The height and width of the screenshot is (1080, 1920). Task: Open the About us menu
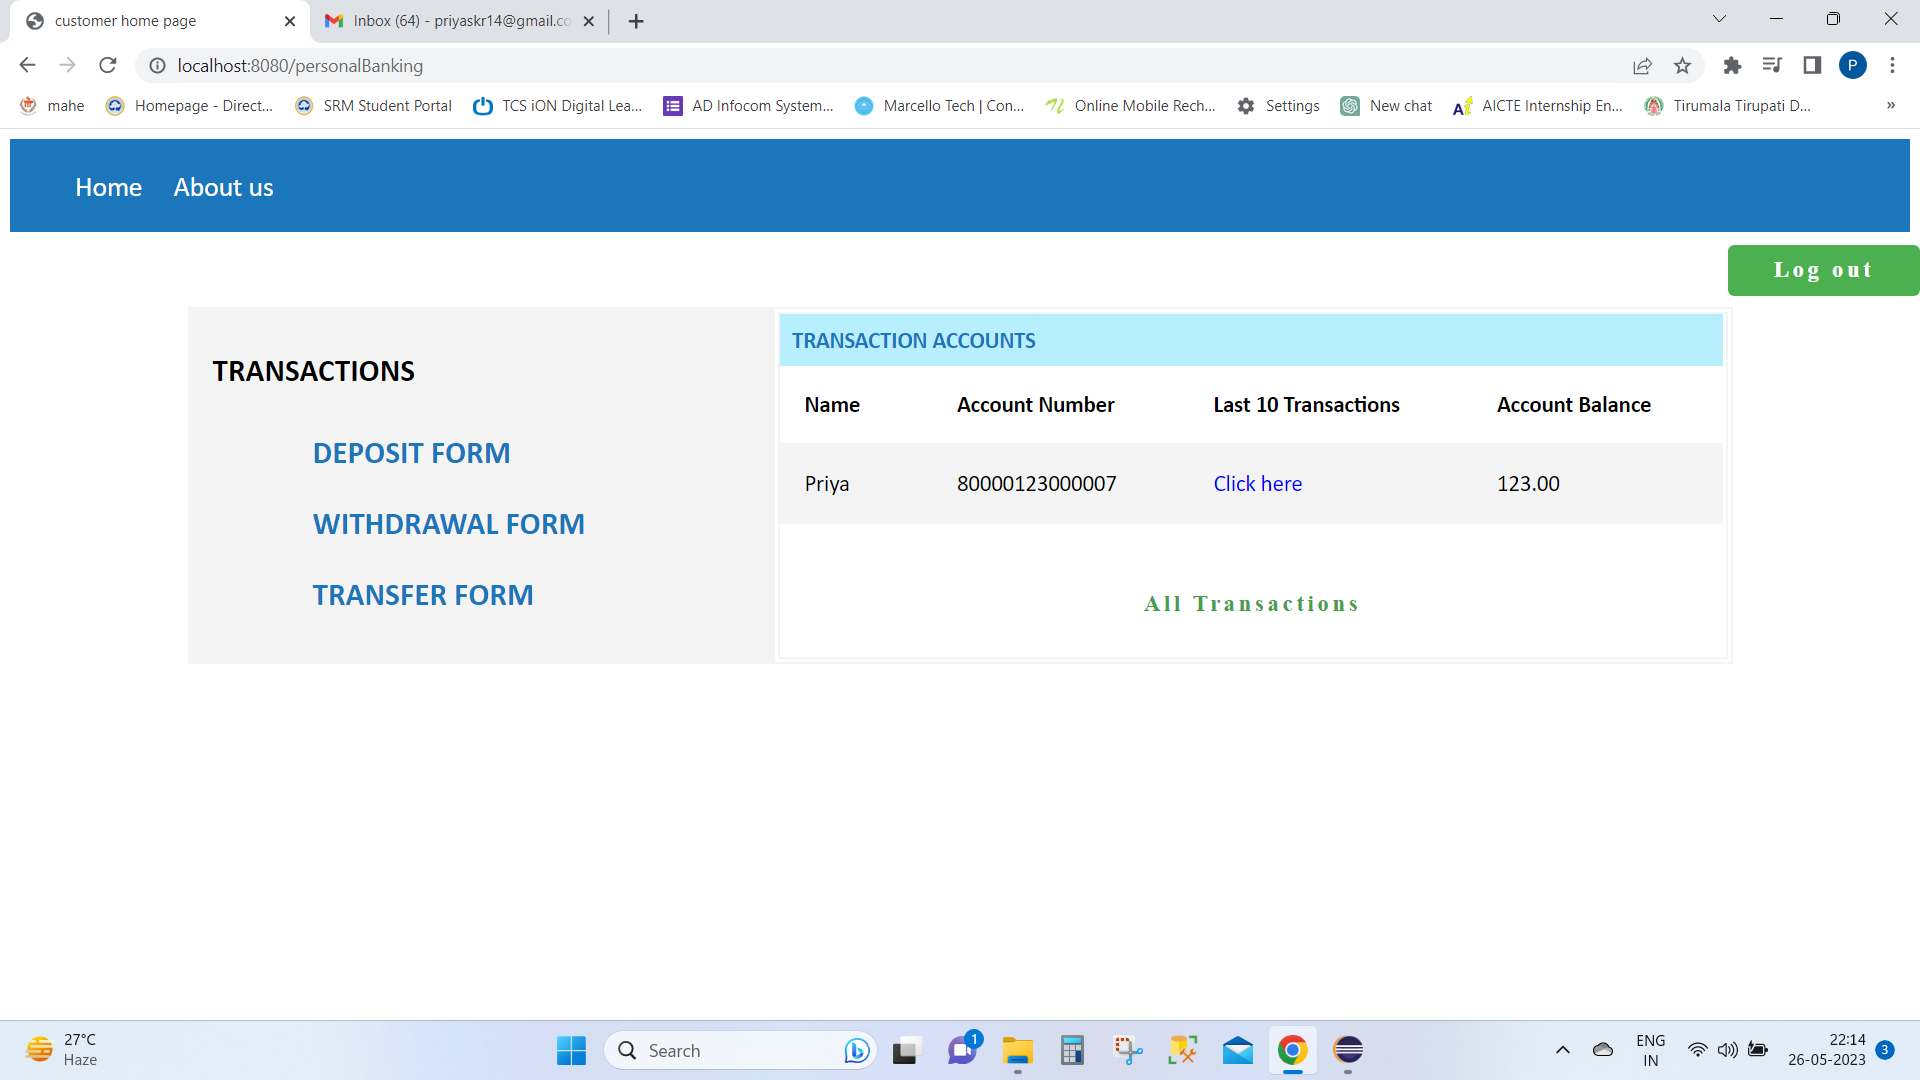(x=223, y=187)
